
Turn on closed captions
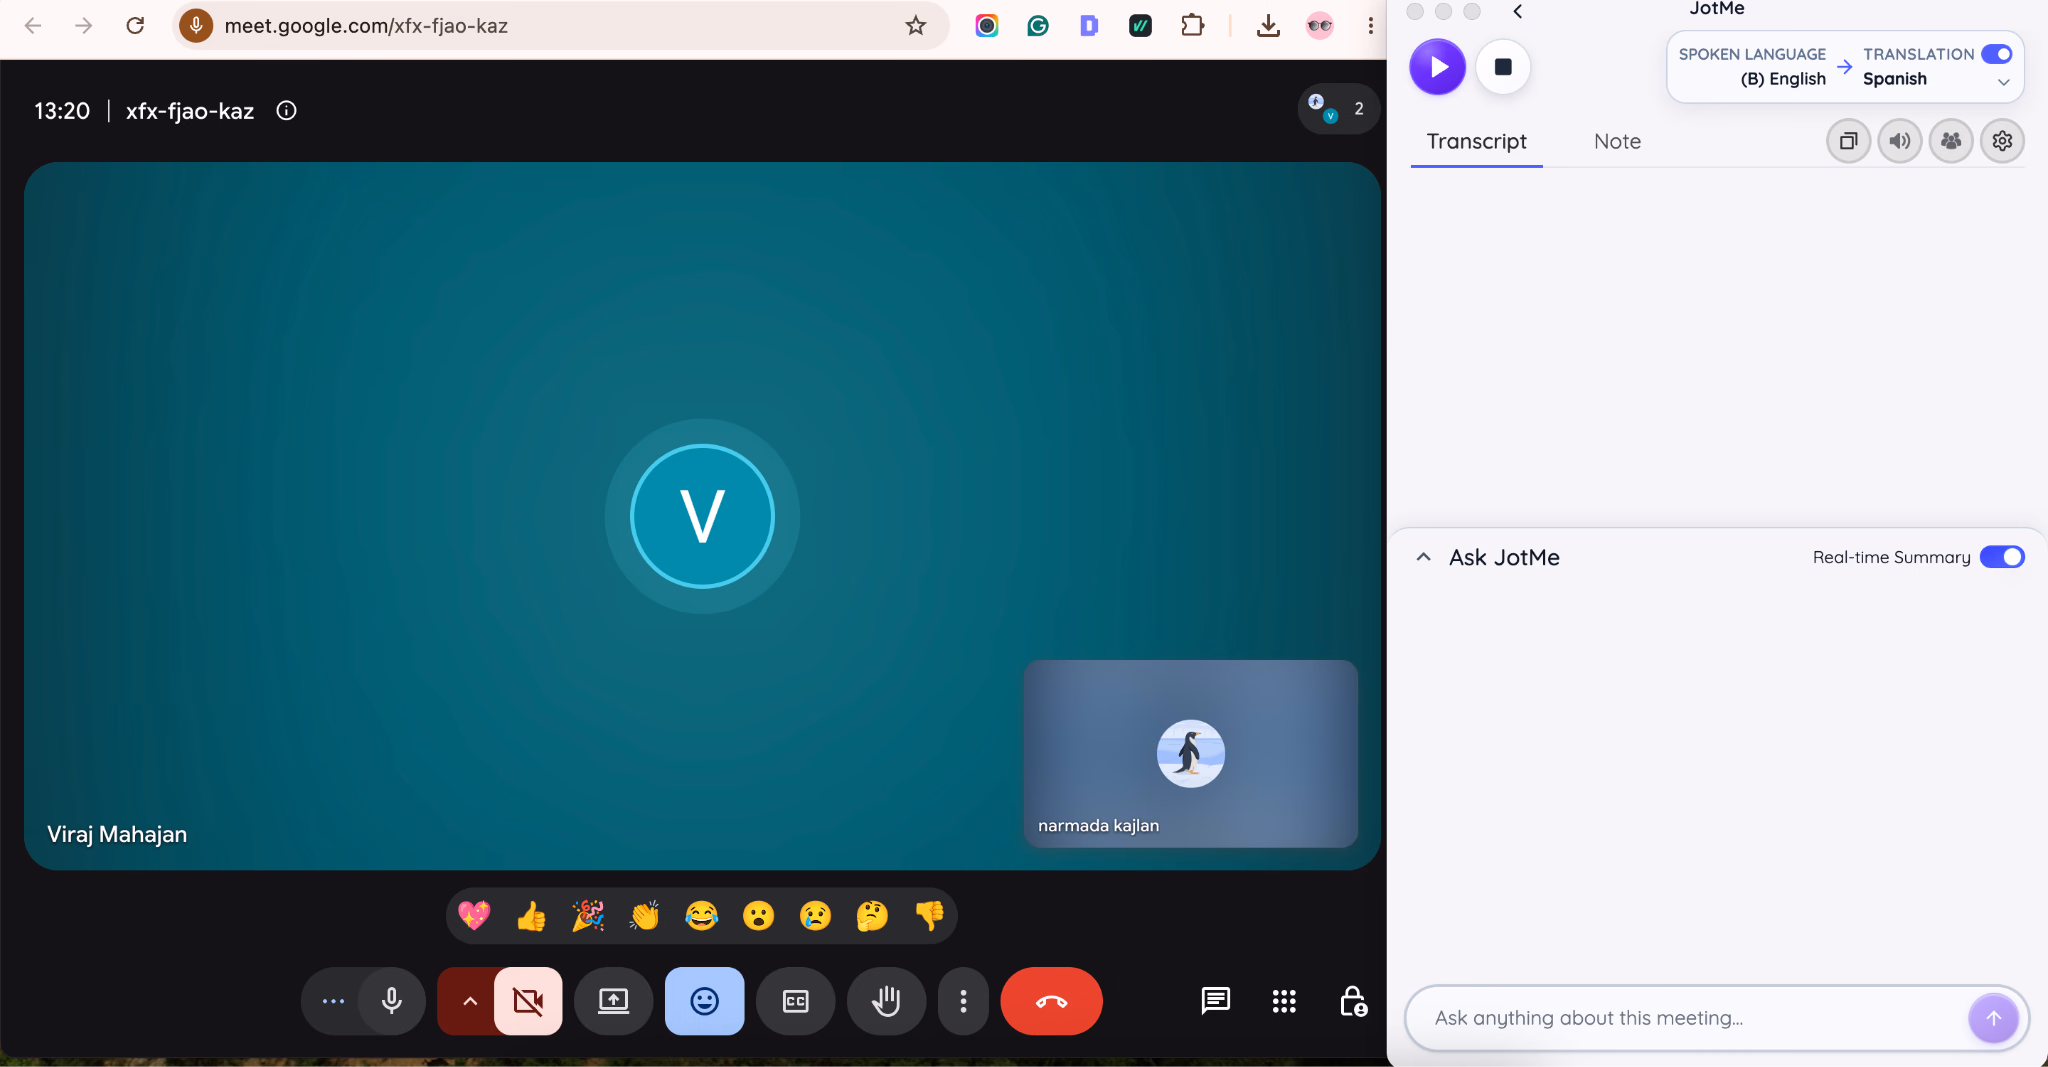[796, 1001]
